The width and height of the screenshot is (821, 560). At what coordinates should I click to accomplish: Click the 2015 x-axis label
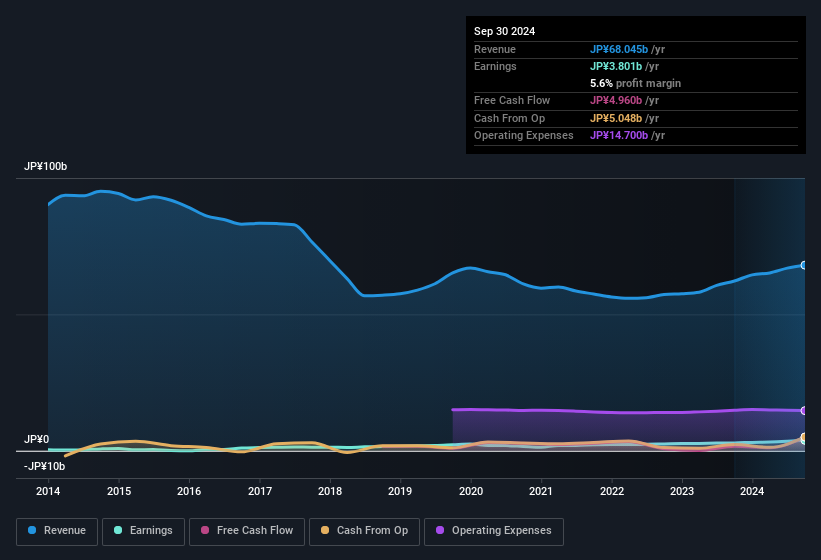[x=119, y=491]
